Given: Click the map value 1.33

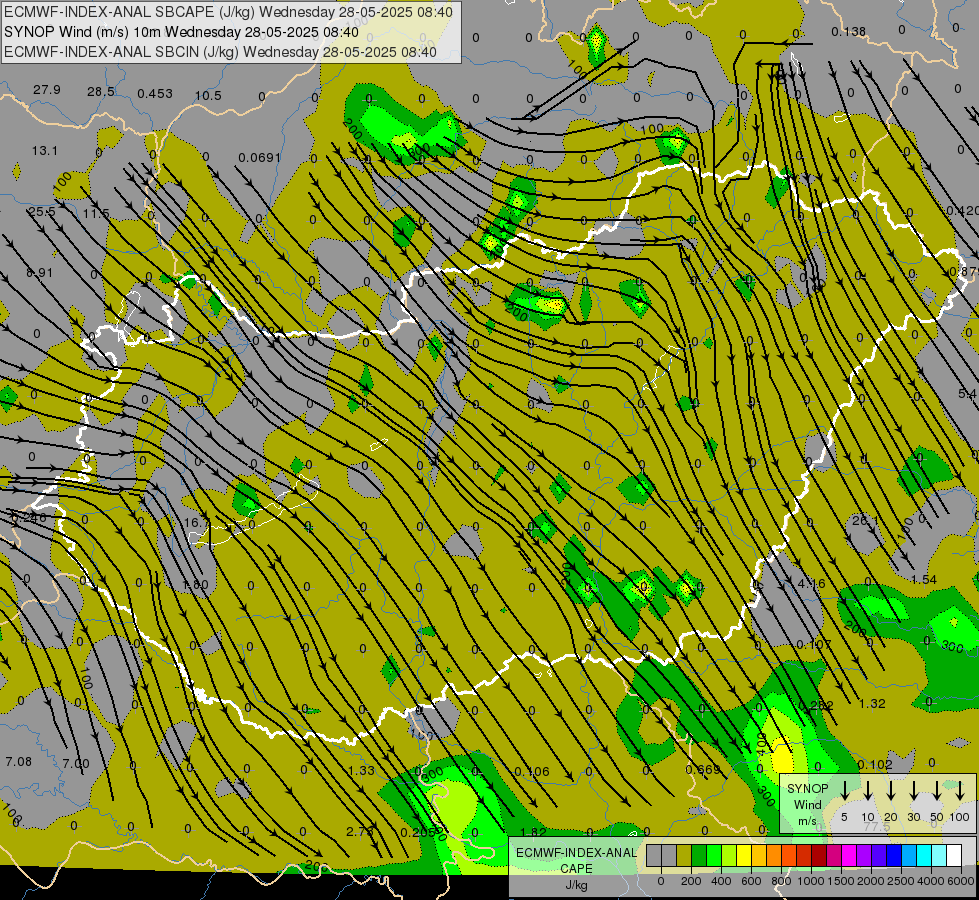Looking at the screenshot, I should point(361,771).
